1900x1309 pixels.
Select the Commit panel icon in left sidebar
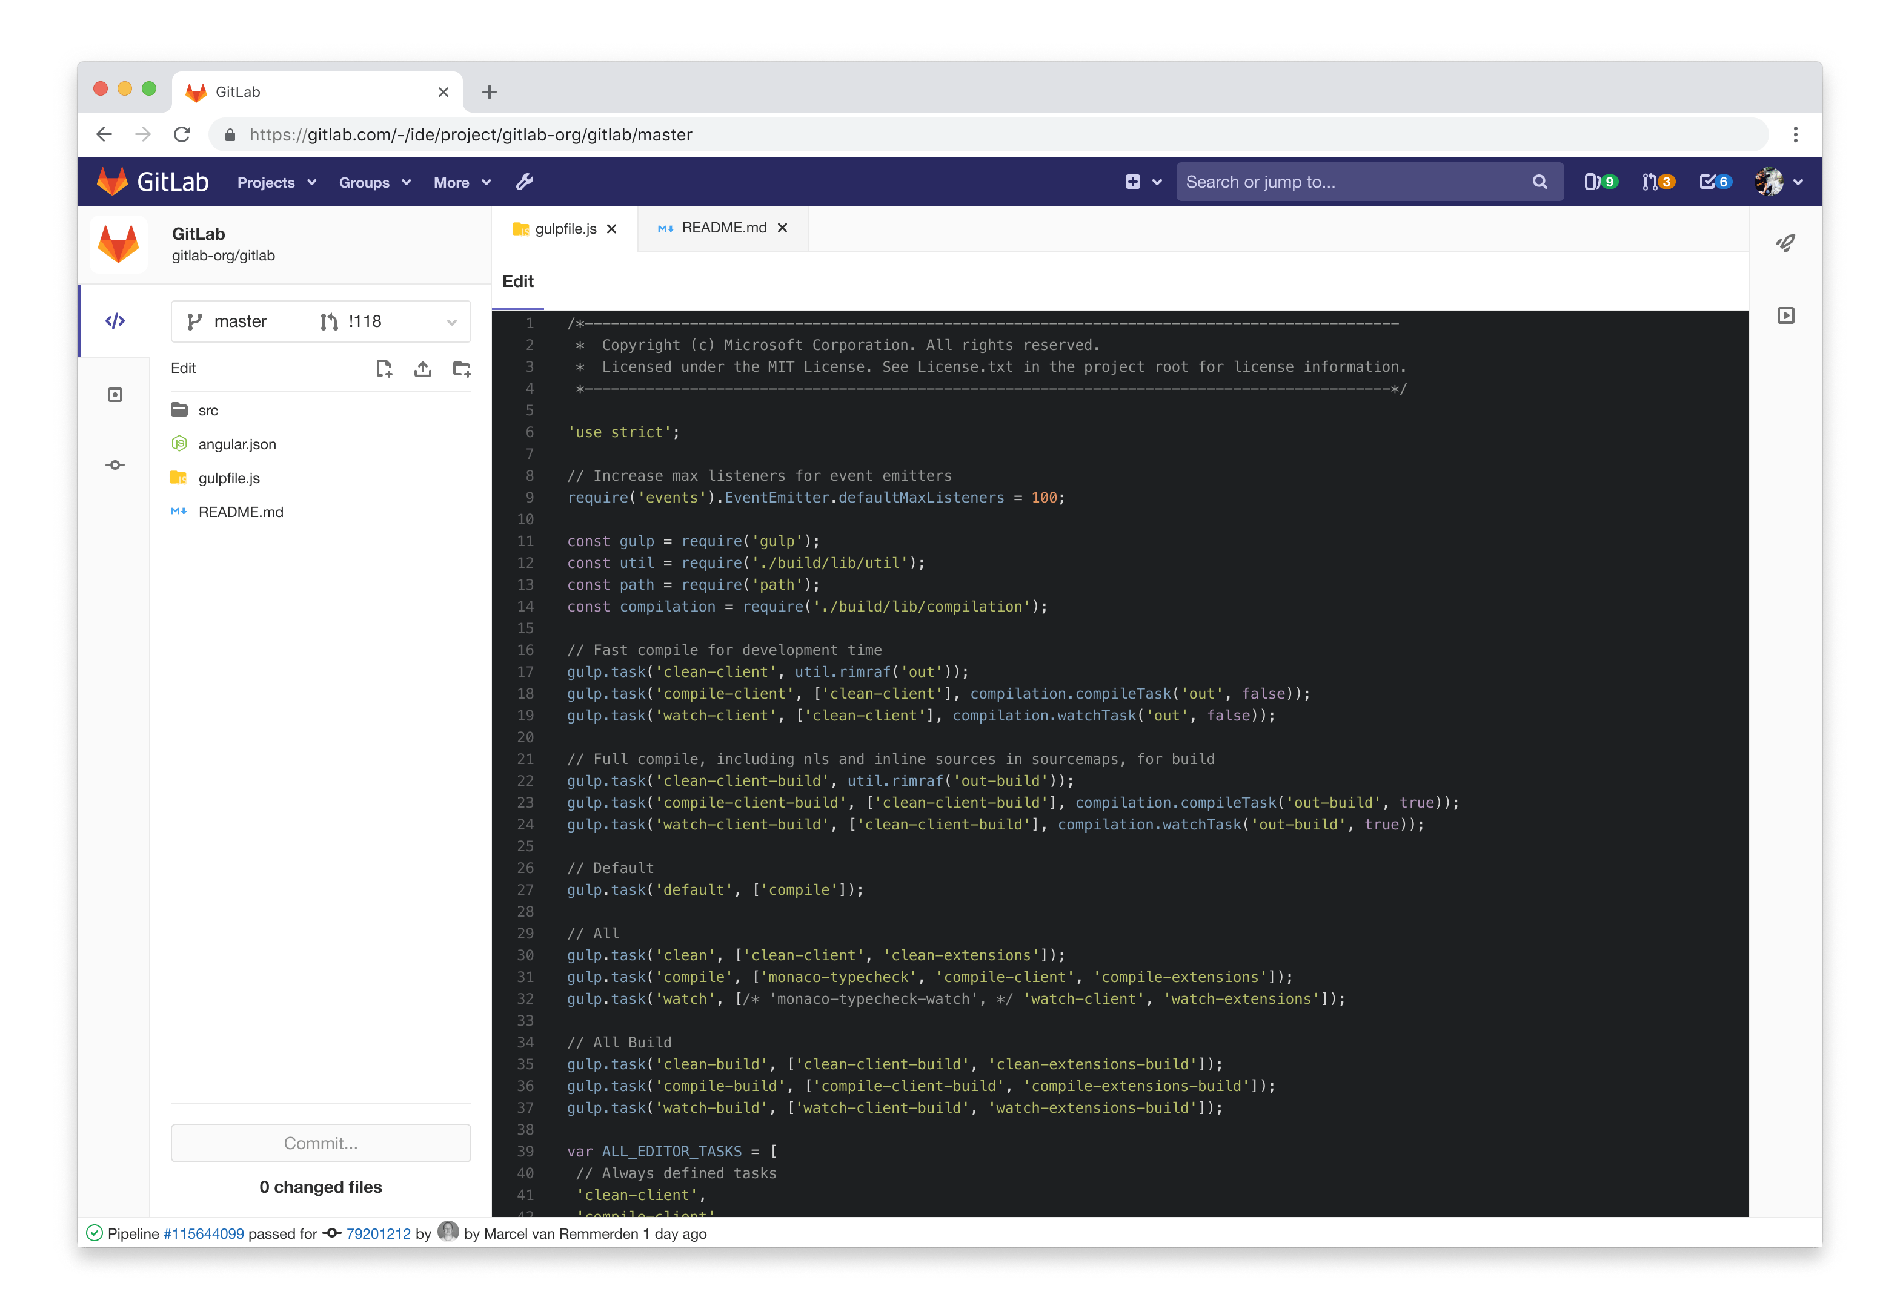coord(115,464)
